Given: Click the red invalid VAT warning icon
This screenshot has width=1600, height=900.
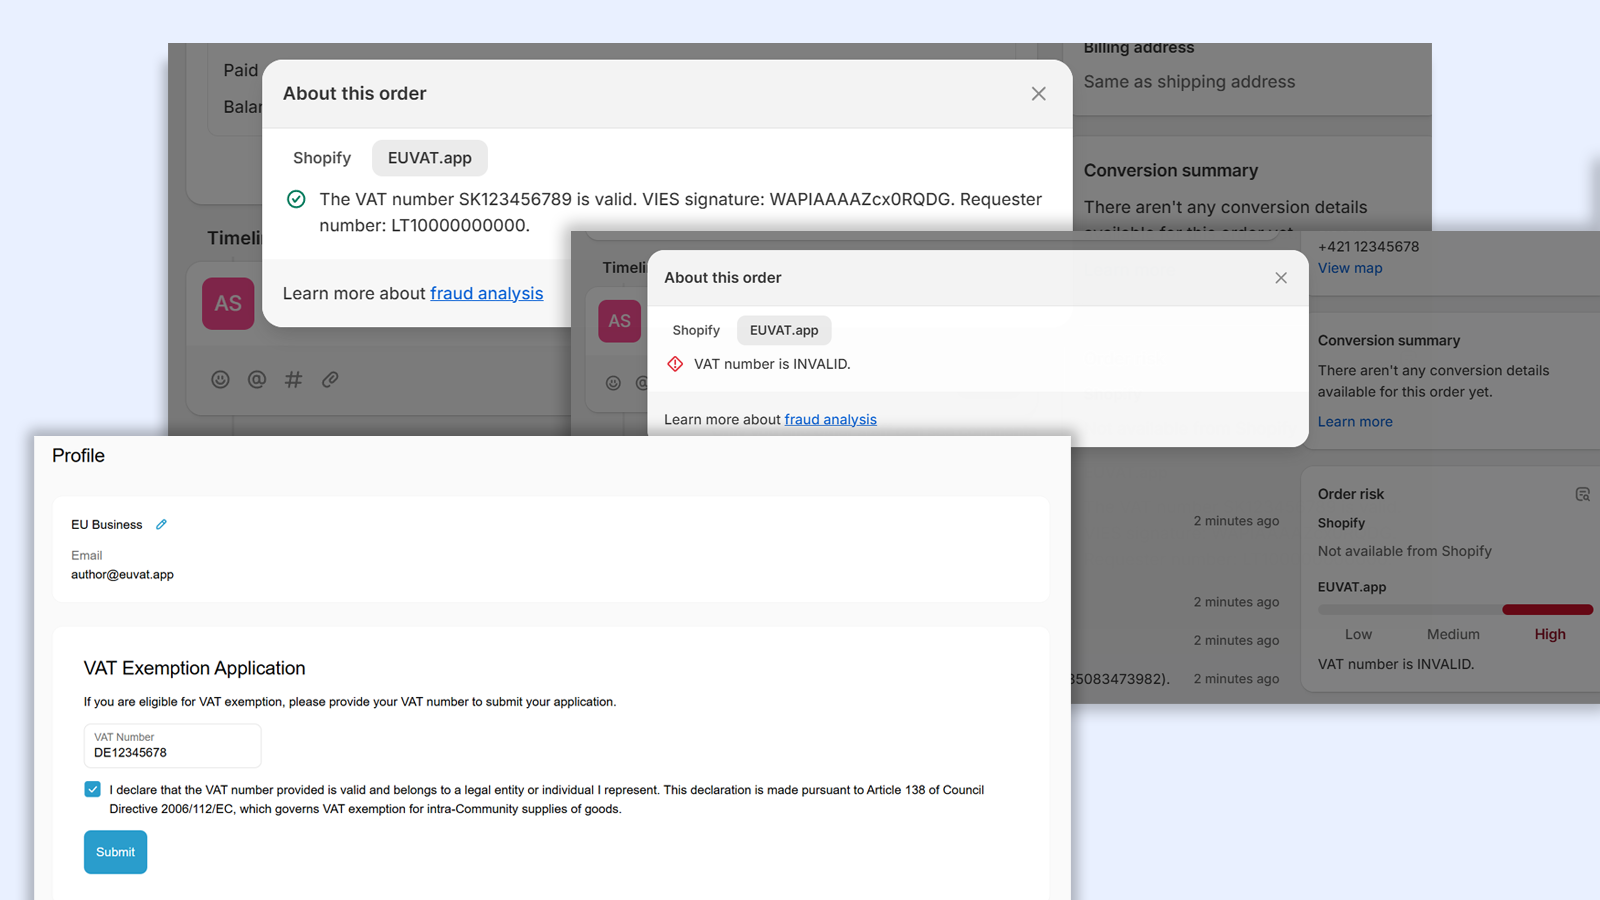Looking at the screenshot, I should pos(675,364).
